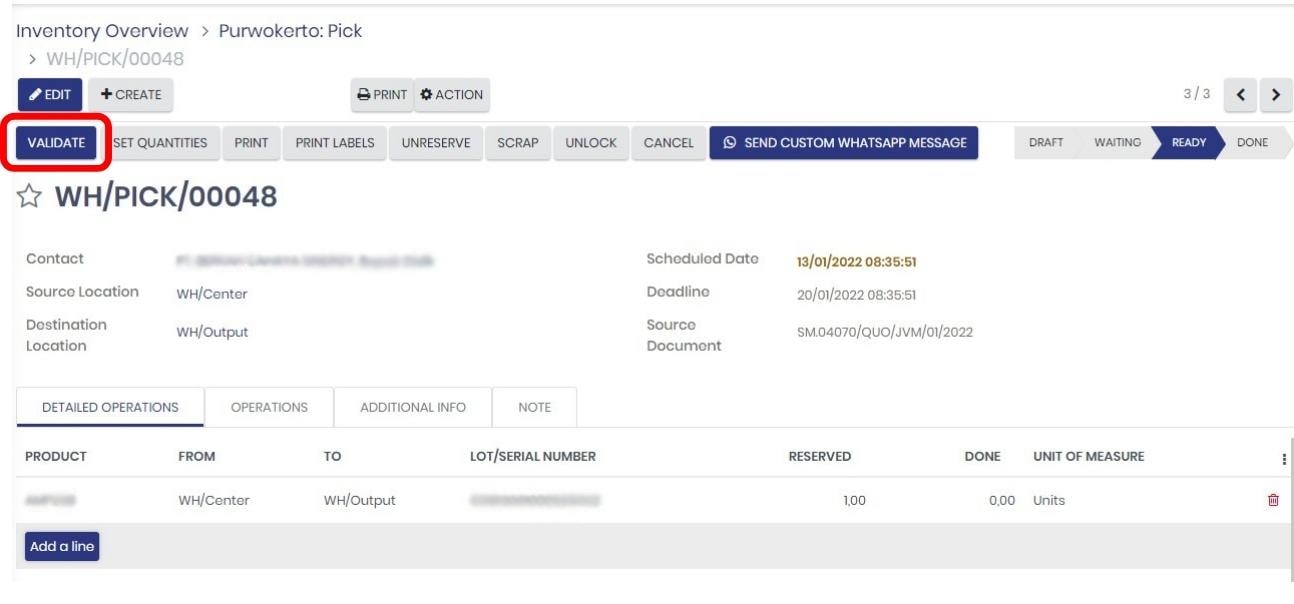This screenshot has width=1294, height=604.
Task: Switch to the Operations tab
Action: point(269,408)
